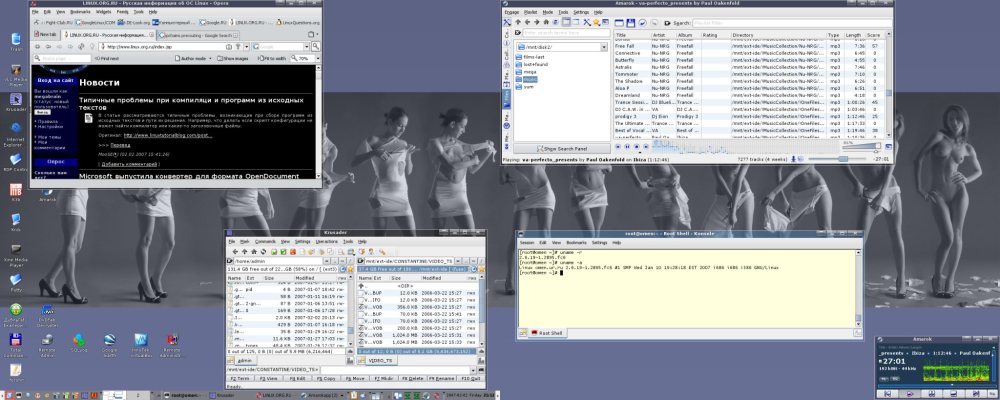Open Amarok /mnt/disk2/ path dropdown
1000x400 pixels.
604,47
